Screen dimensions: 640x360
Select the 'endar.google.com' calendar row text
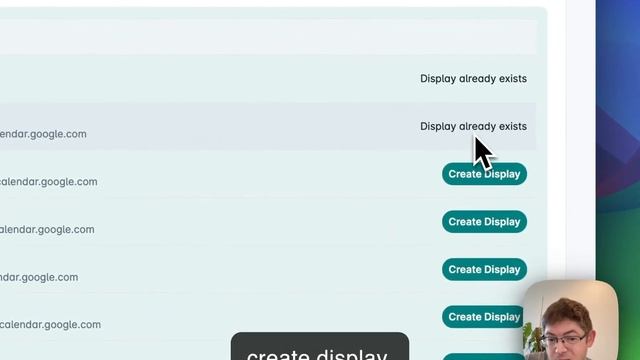point(43,134)
